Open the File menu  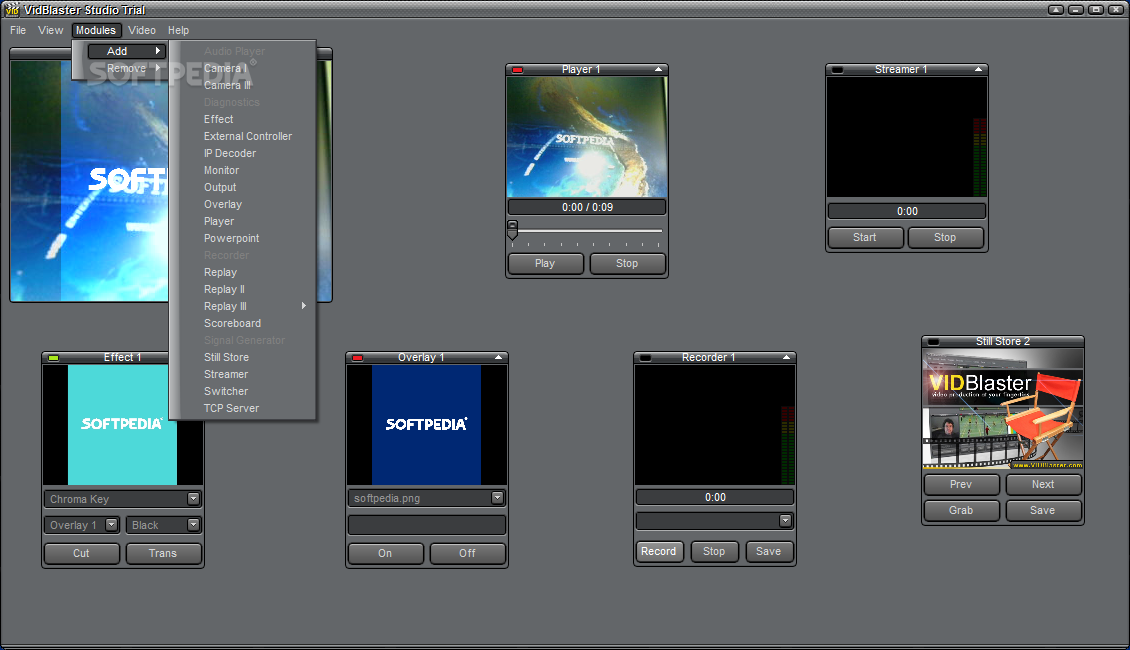click(18, 30)
